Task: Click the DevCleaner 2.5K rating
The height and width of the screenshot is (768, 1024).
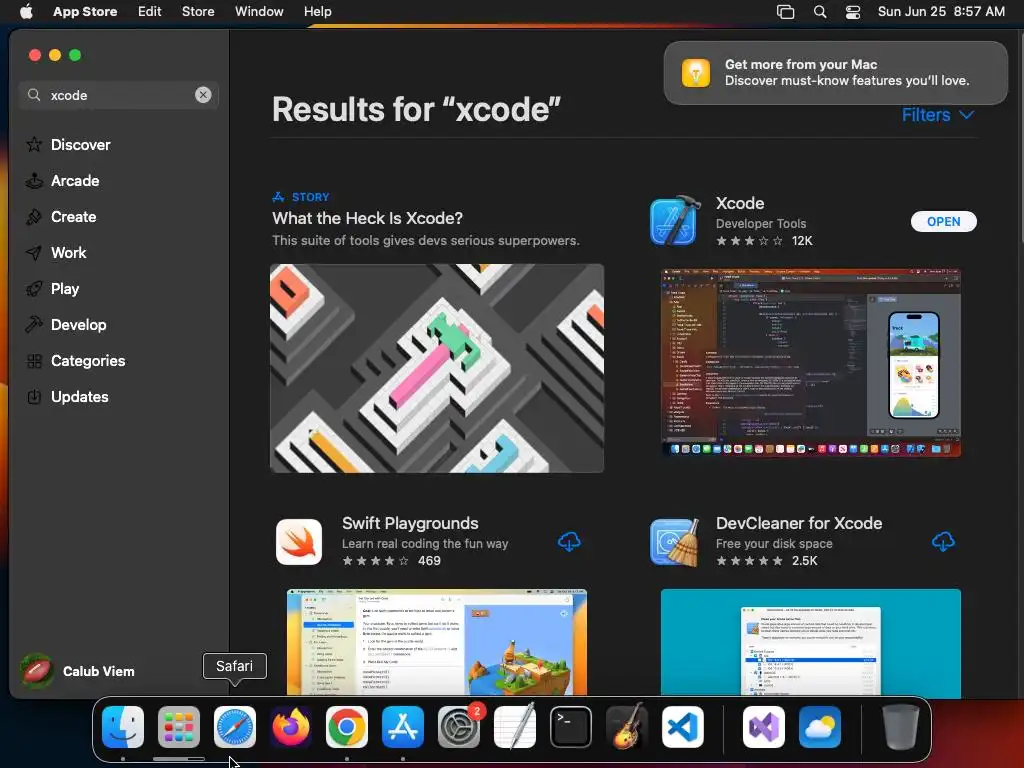Action: 766,560
